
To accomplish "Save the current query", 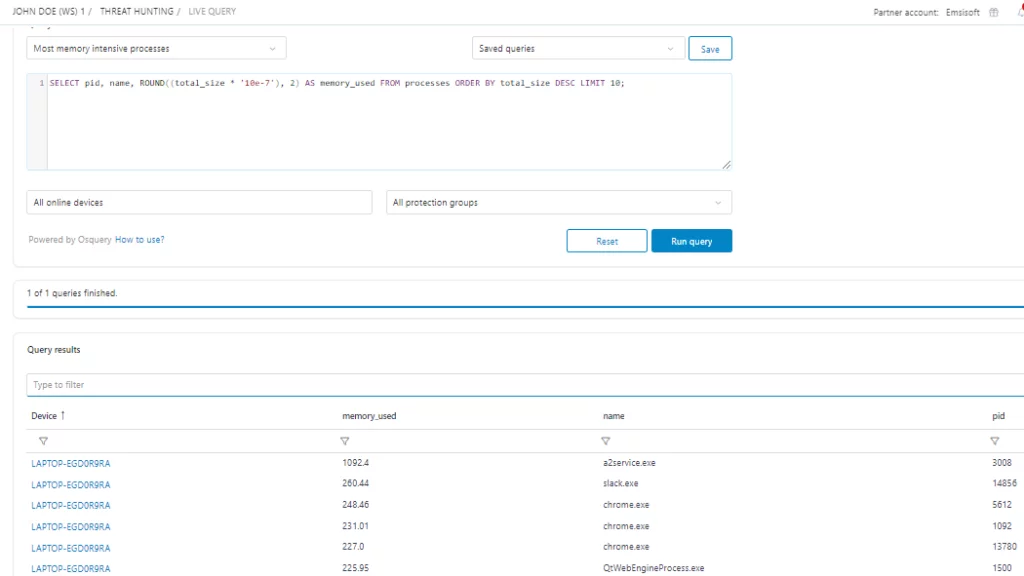I will click(x=710, y=49).
